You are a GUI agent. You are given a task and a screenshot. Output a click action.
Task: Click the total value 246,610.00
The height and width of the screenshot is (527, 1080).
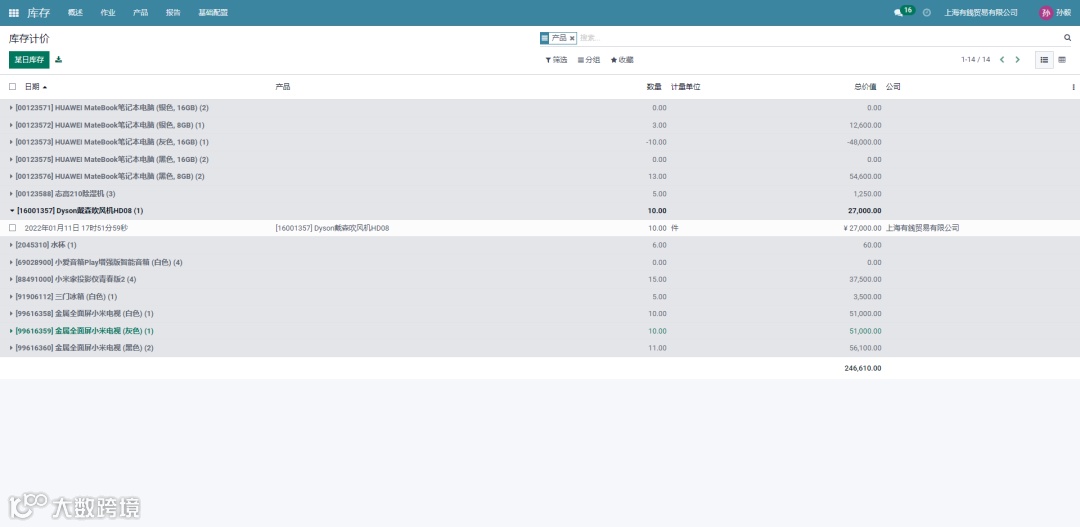863,369
